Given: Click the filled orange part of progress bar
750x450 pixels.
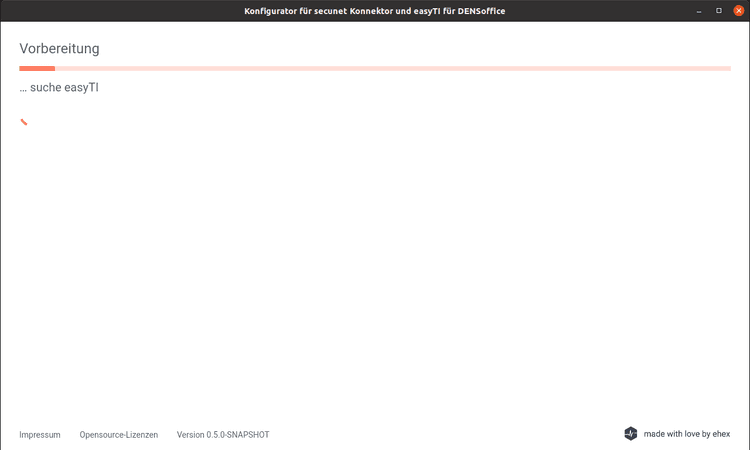Looking at the screenshot, I should (37, 68).
